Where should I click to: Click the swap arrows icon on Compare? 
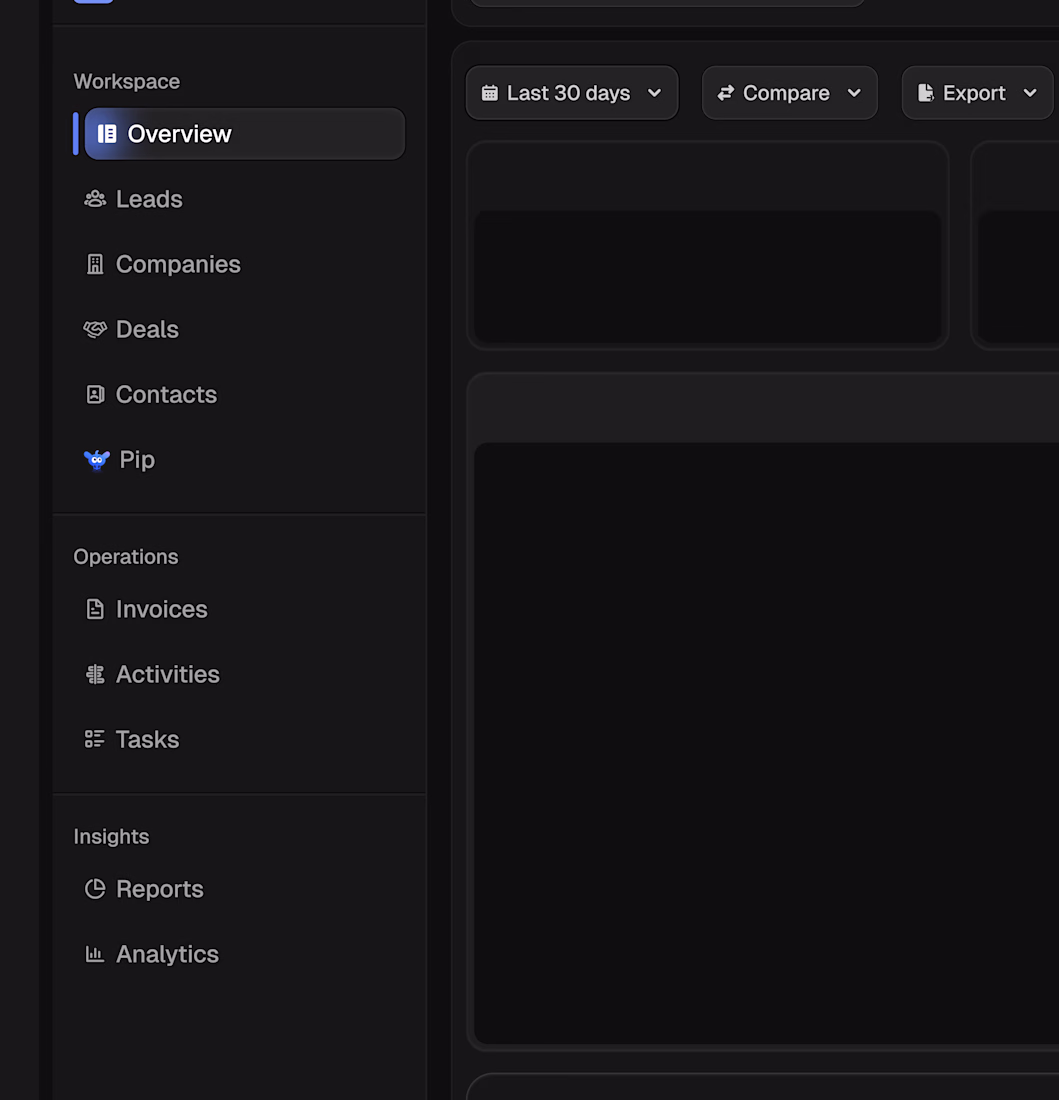726,93
